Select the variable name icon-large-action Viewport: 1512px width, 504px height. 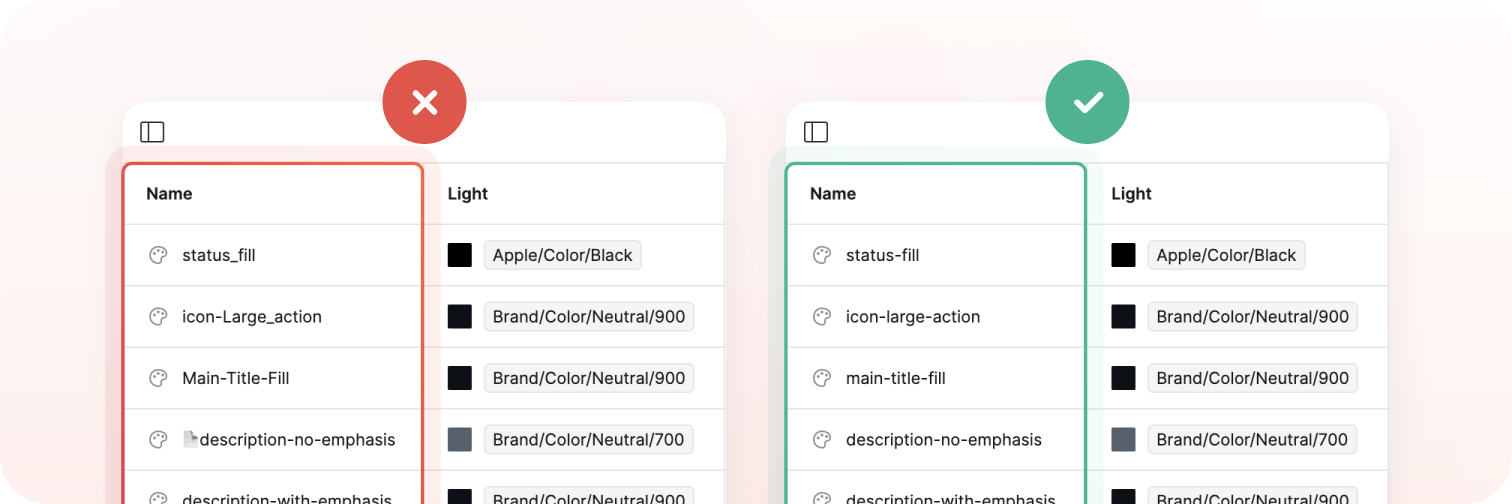(913, 317)
